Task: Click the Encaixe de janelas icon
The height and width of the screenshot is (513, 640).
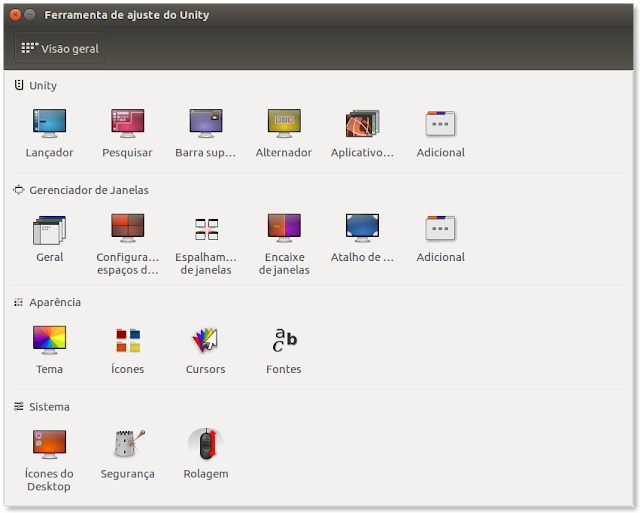Action: 283,229
